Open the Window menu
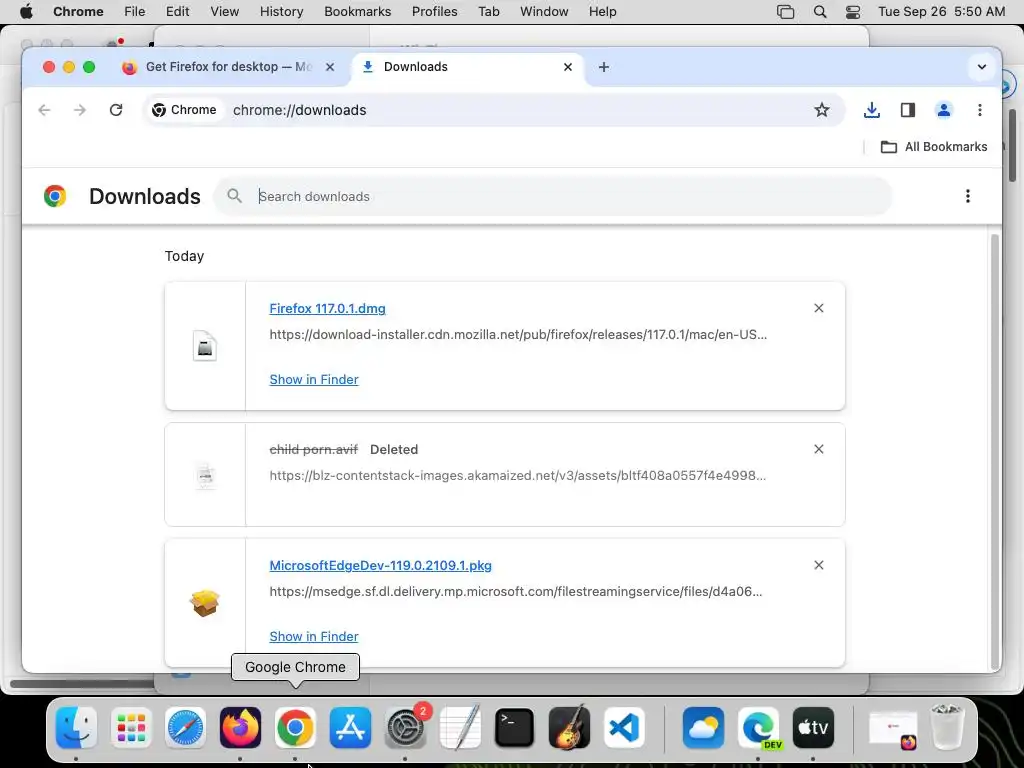The image size is (1024, 768). pyautogui.click(x=544, y=12)
